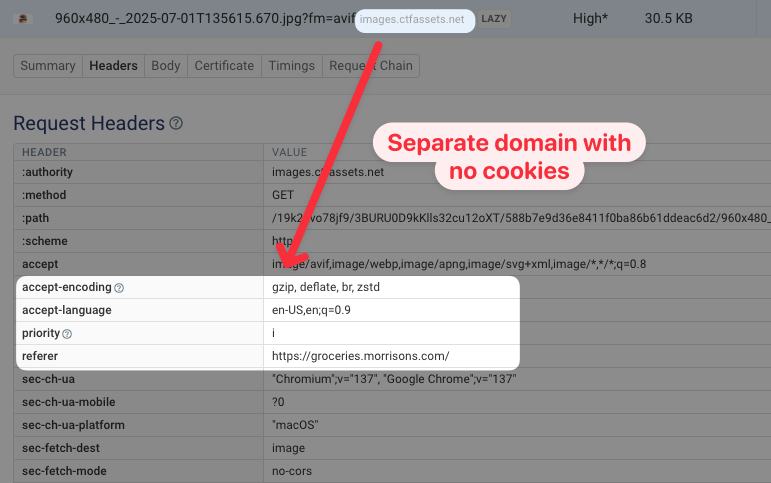This screenshot has width=771, height=483.
Task: Click the request thumbnail image icon
Action: 23,19
